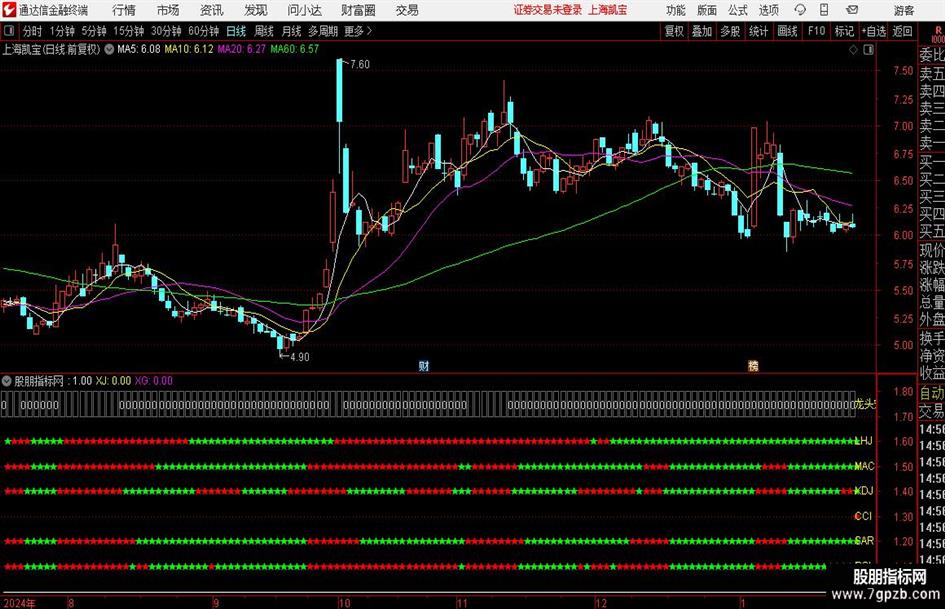Select the 日线 daily period tab

tap(236, 31)
